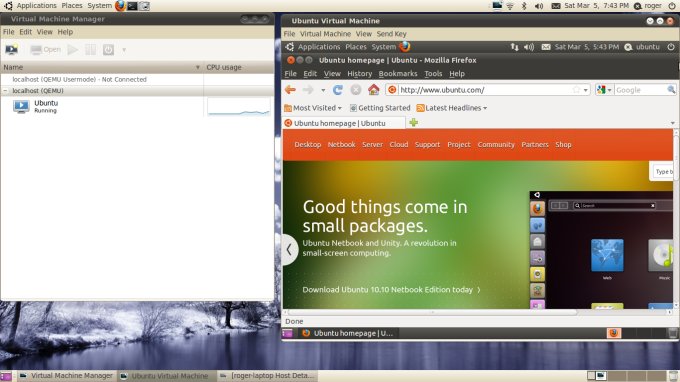
Task: Click the Ubuntu VM CPU usage graph
Action: pyautogui.click(x=239, y=106)
